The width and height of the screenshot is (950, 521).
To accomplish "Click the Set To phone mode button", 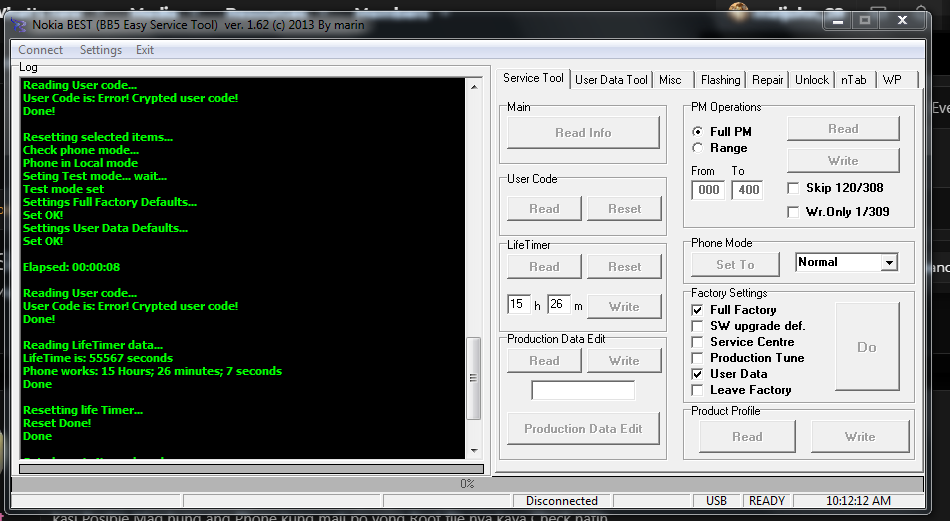I will 735,264.
